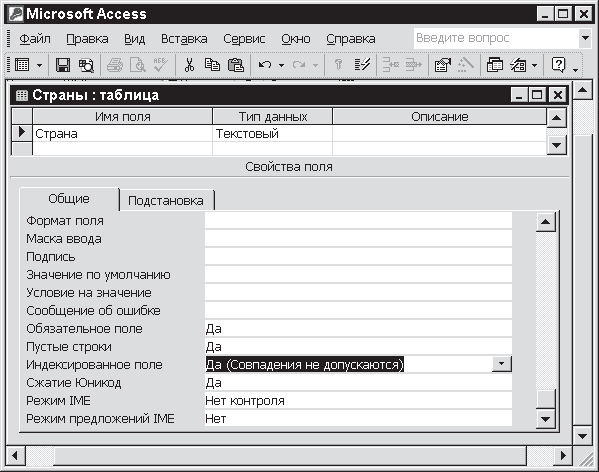The height and width of the screenshot is (472, 599).
Task: Open the Indexes toolbar icon
Action: (362, 65)
